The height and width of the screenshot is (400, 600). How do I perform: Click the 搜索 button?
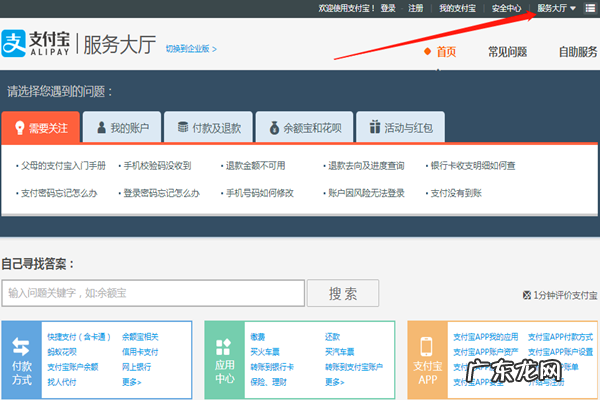[343, 293]
